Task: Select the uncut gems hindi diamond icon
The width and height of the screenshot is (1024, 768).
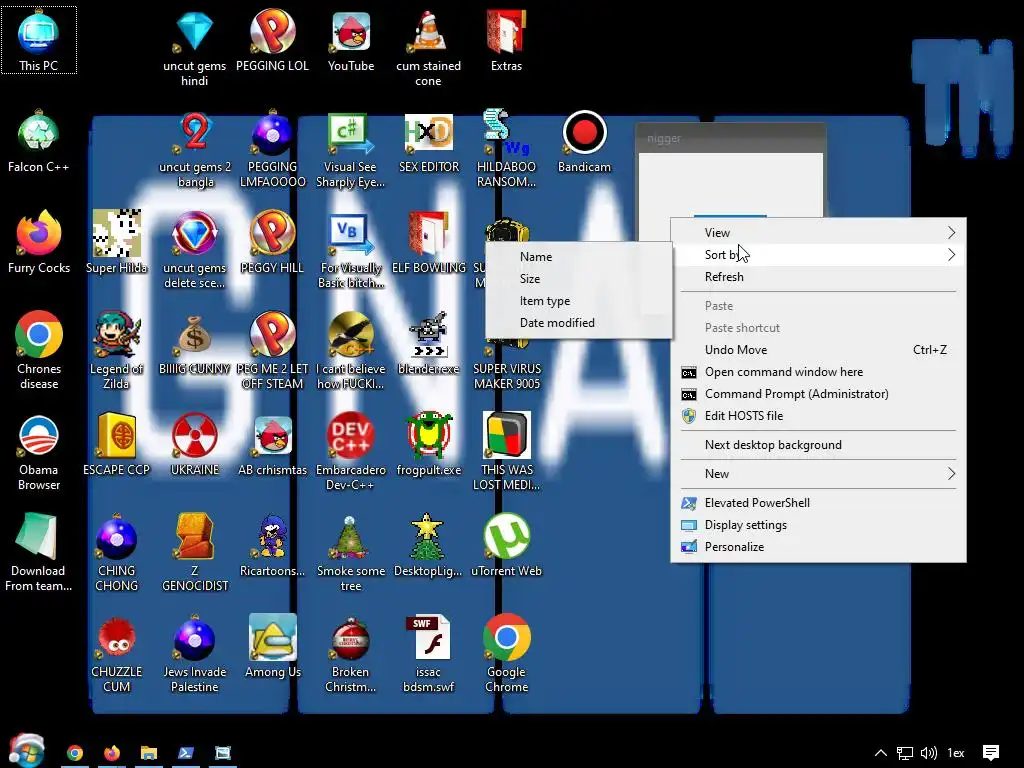Action: pos(195,48)
